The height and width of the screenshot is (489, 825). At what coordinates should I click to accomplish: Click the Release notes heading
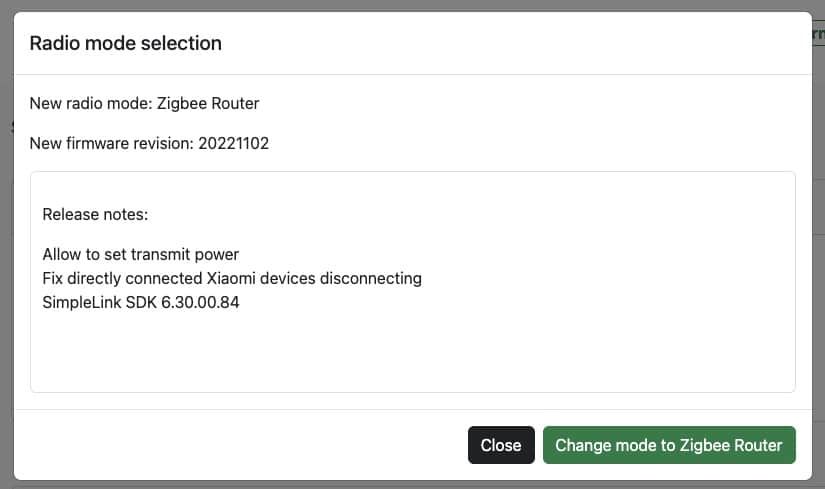(x=95, y=214)
